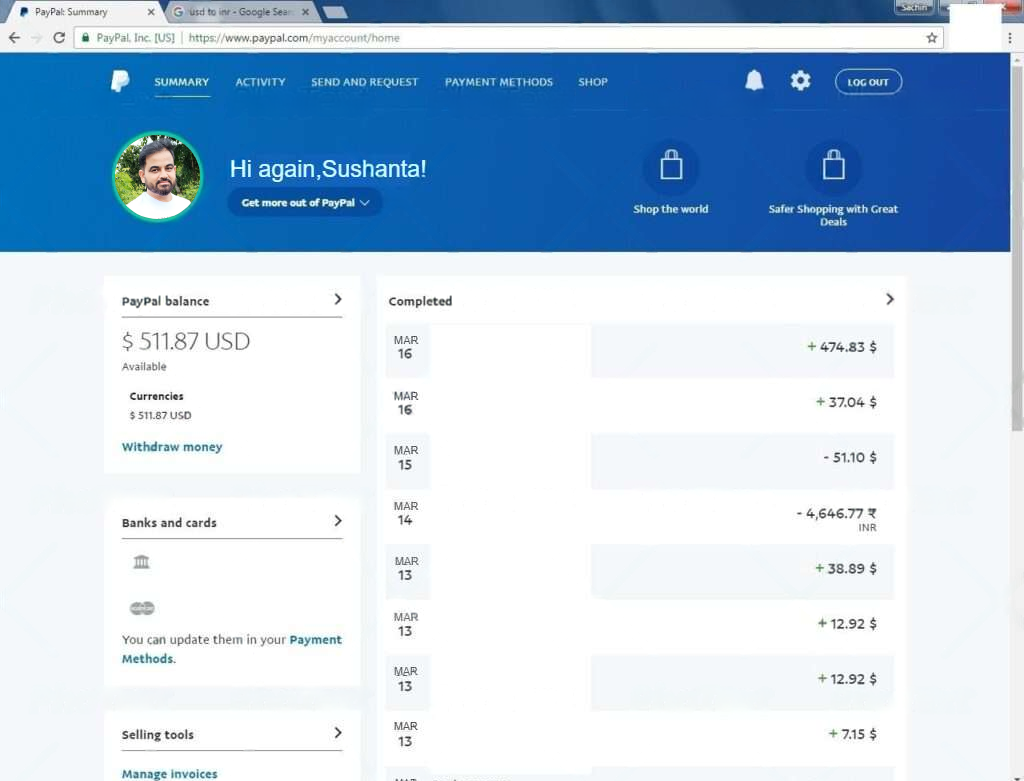Click the Banks and cards heading

[168, 522]
